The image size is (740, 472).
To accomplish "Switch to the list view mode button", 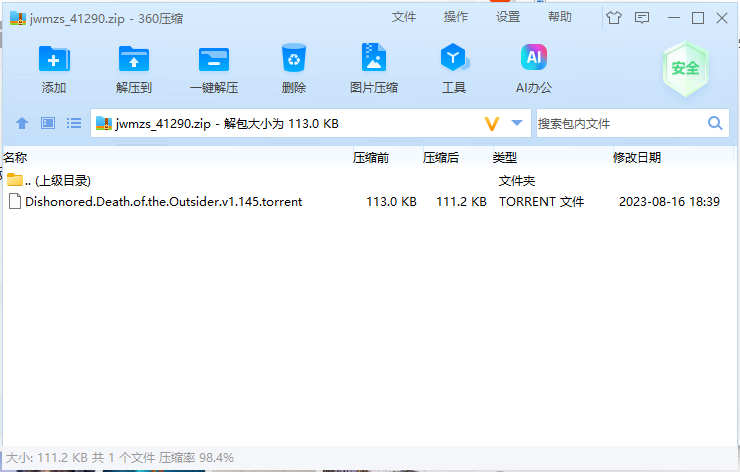I will pyautogui.click(x=74, y=124).
